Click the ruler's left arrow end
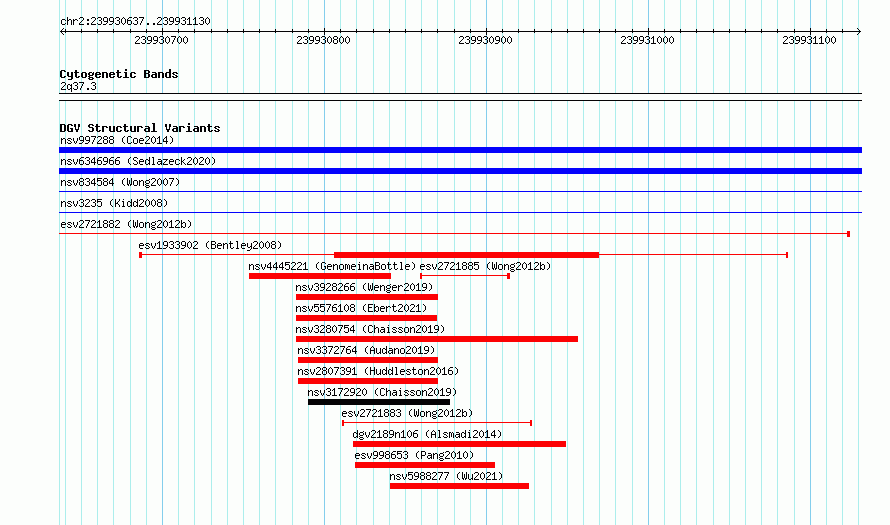This screenshot has width=890, height=525. coord(62,31)
